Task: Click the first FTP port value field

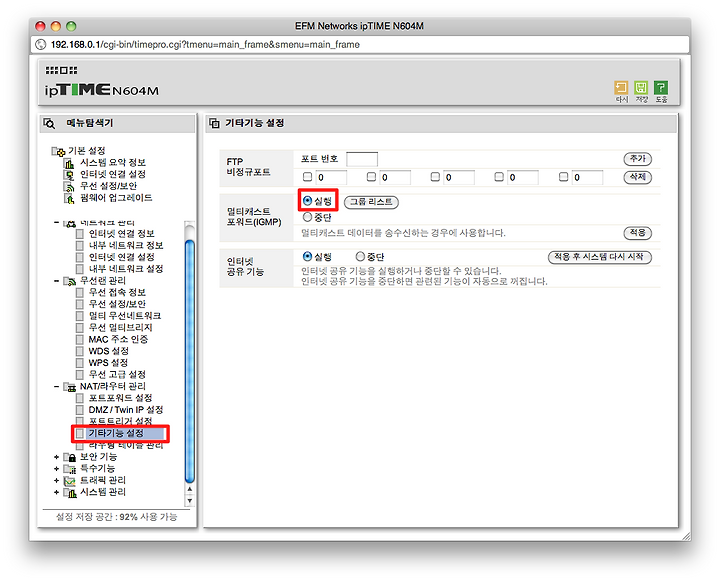Action: coord(331,177)
